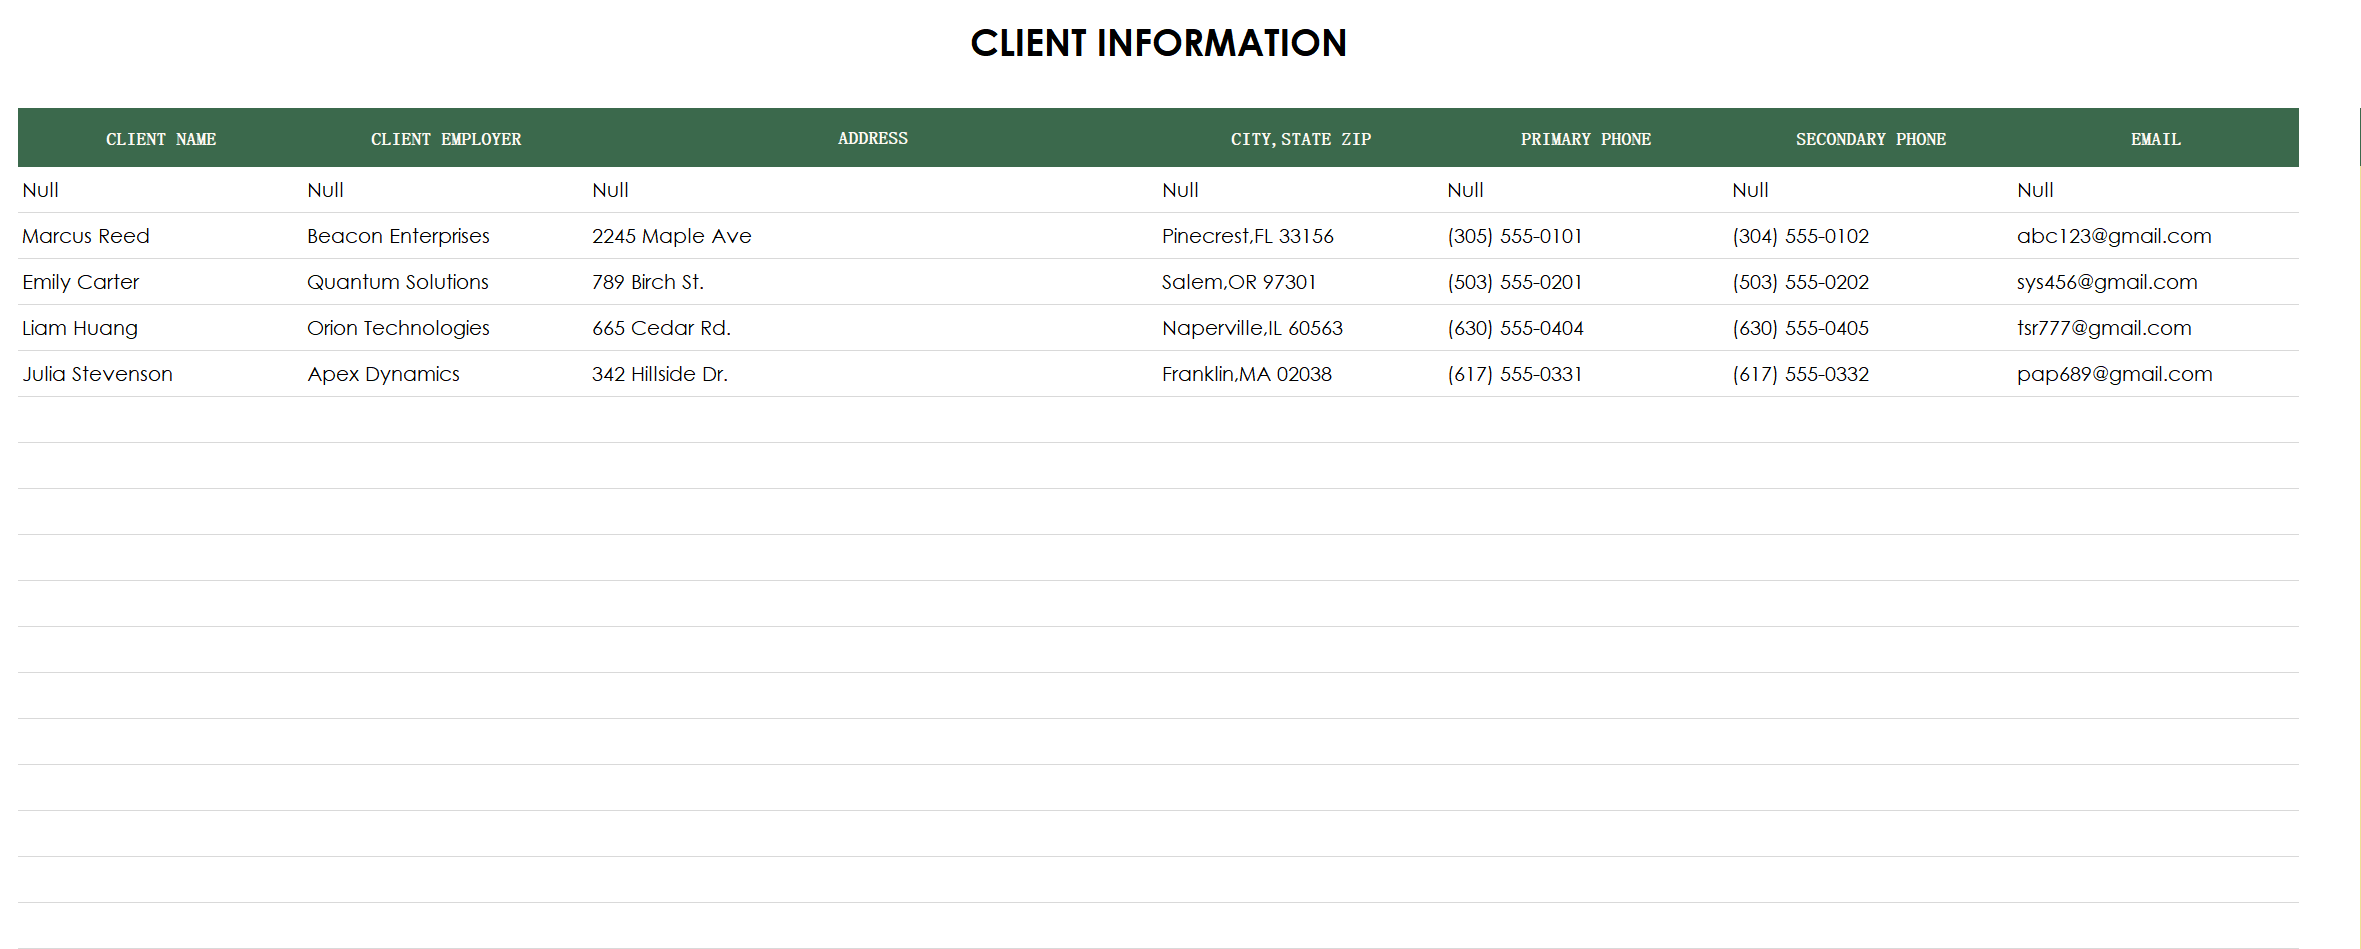Click the ADDRESS column header
The height and width of the screenshot is (949, 2361).
click(873, 139)
